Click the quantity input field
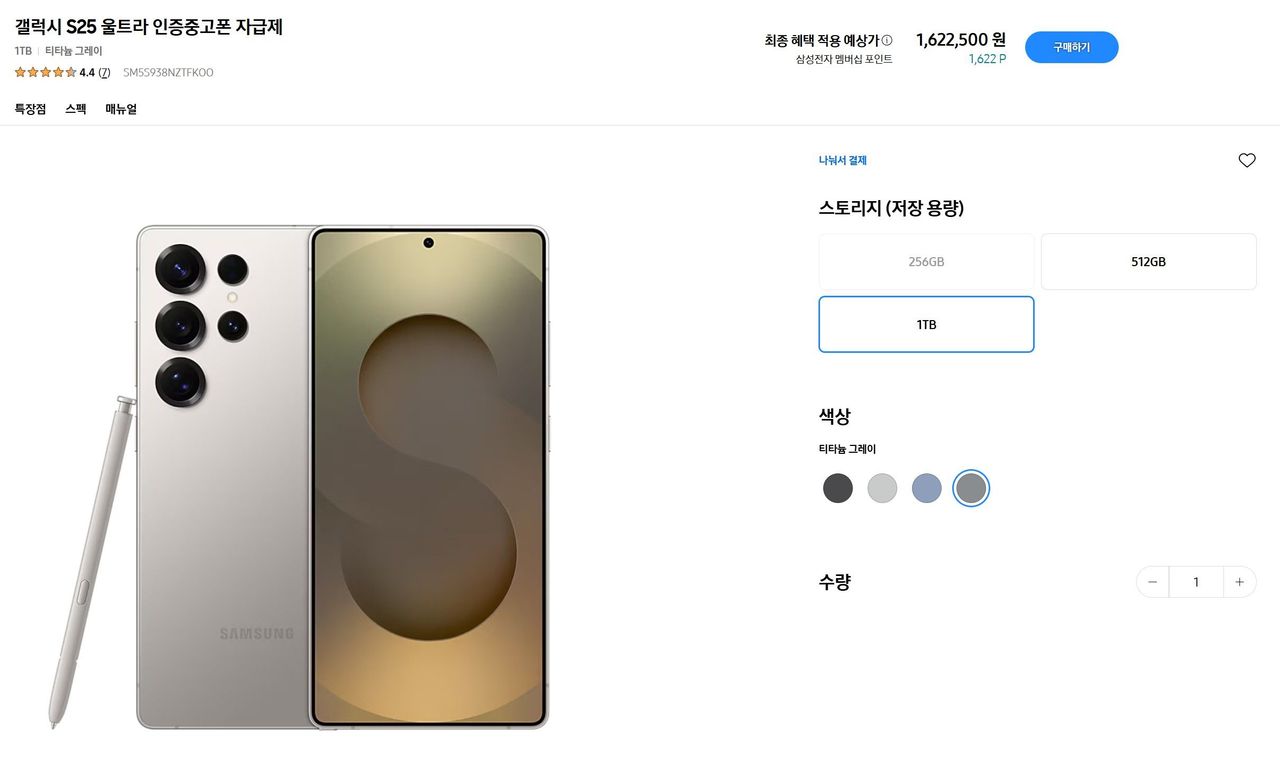Screen dimensions: 1280x766 tap(1196, 582)
